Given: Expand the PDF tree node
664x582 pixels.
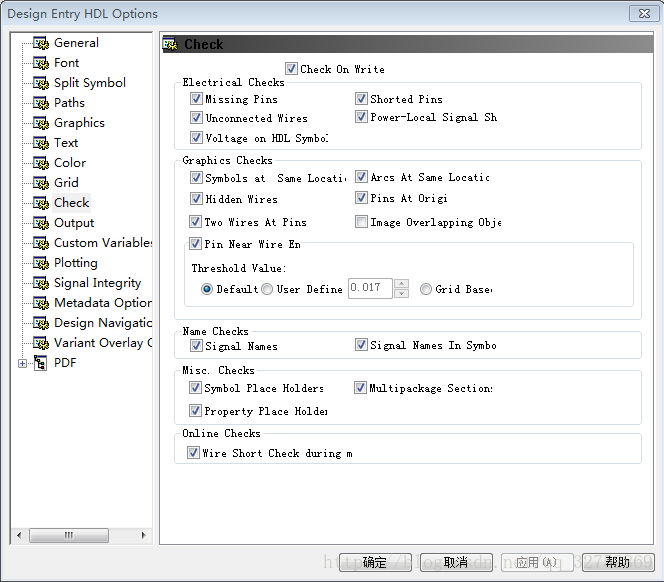Looking at the screenshot, I should 22,363.
